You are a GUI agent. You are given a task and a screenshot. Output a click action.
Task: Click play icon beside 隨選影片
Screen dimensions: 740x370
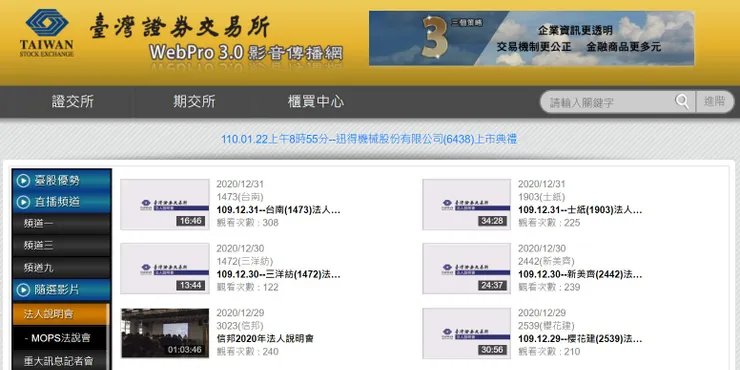[x=23, y=290]
